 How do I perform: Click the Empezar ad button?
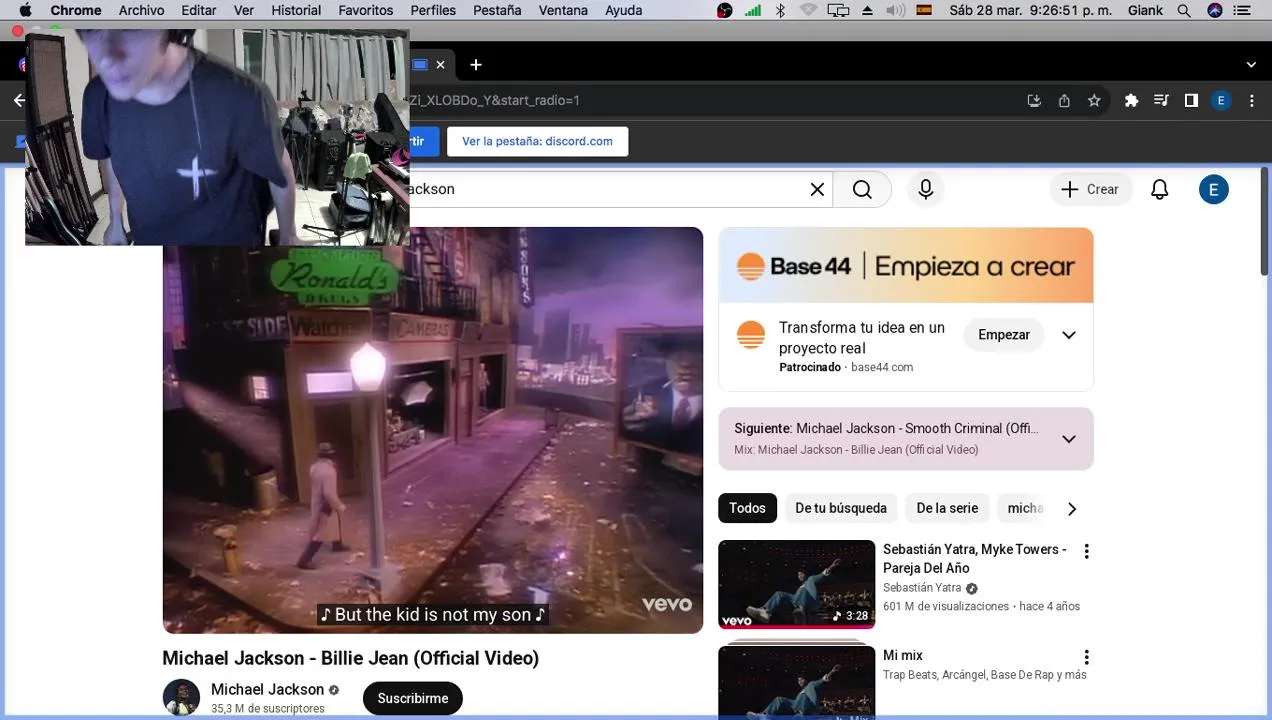click(x=1004, y=335)
